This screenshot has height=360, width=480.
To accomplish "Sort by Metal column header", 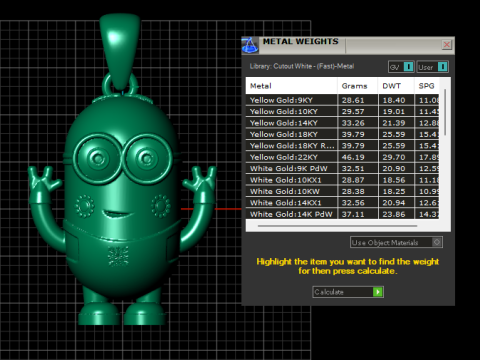I will click(291, 86).
